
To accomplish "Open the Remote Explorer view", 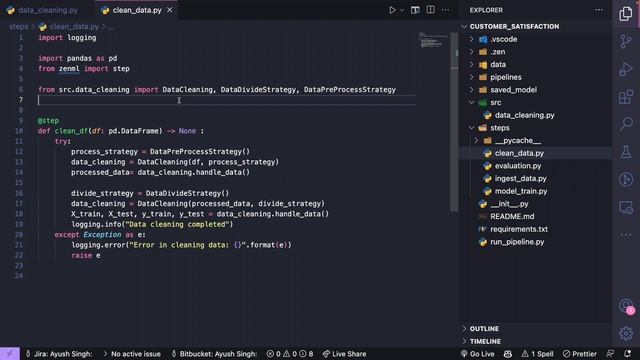I will click(x=626, y=207).
